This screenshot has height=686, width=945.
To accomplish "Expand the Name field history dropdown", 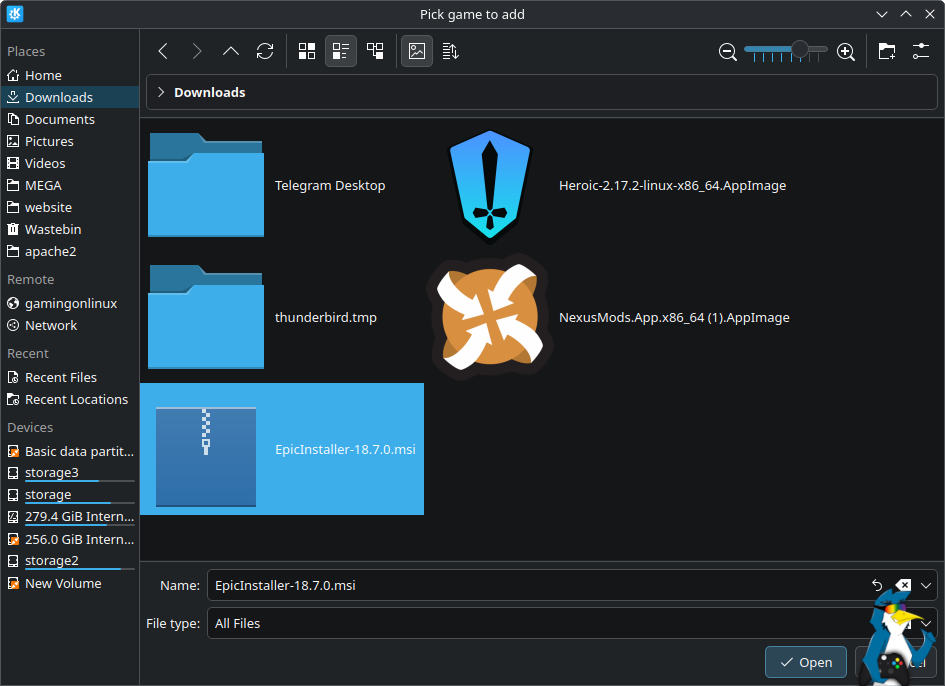I will [927, 585].
